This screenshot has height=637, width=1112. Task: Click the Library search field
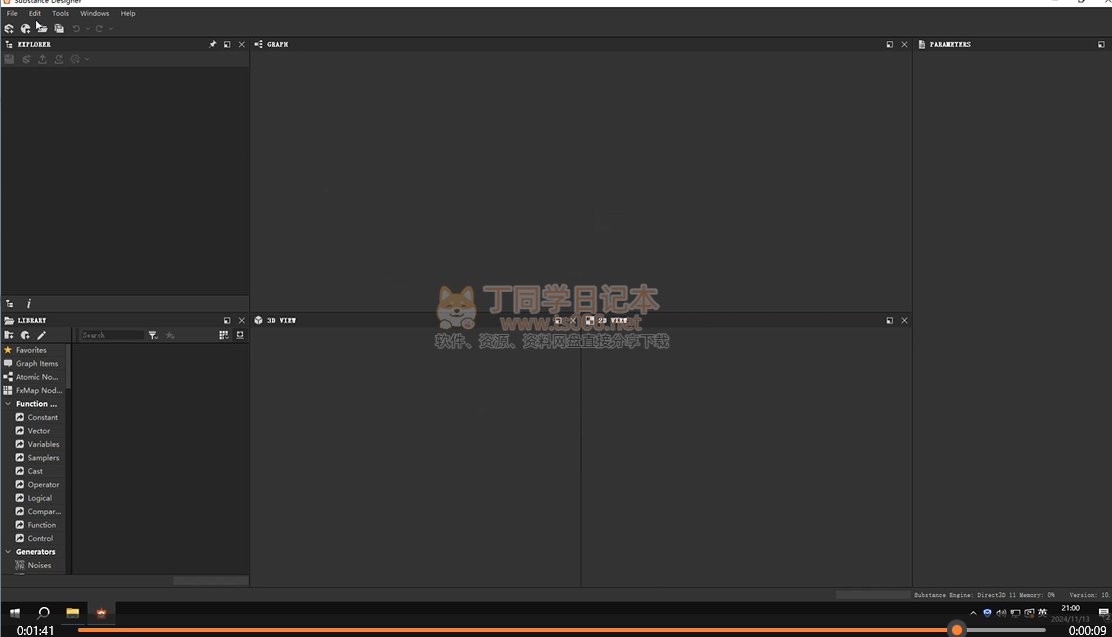(111, 335)
